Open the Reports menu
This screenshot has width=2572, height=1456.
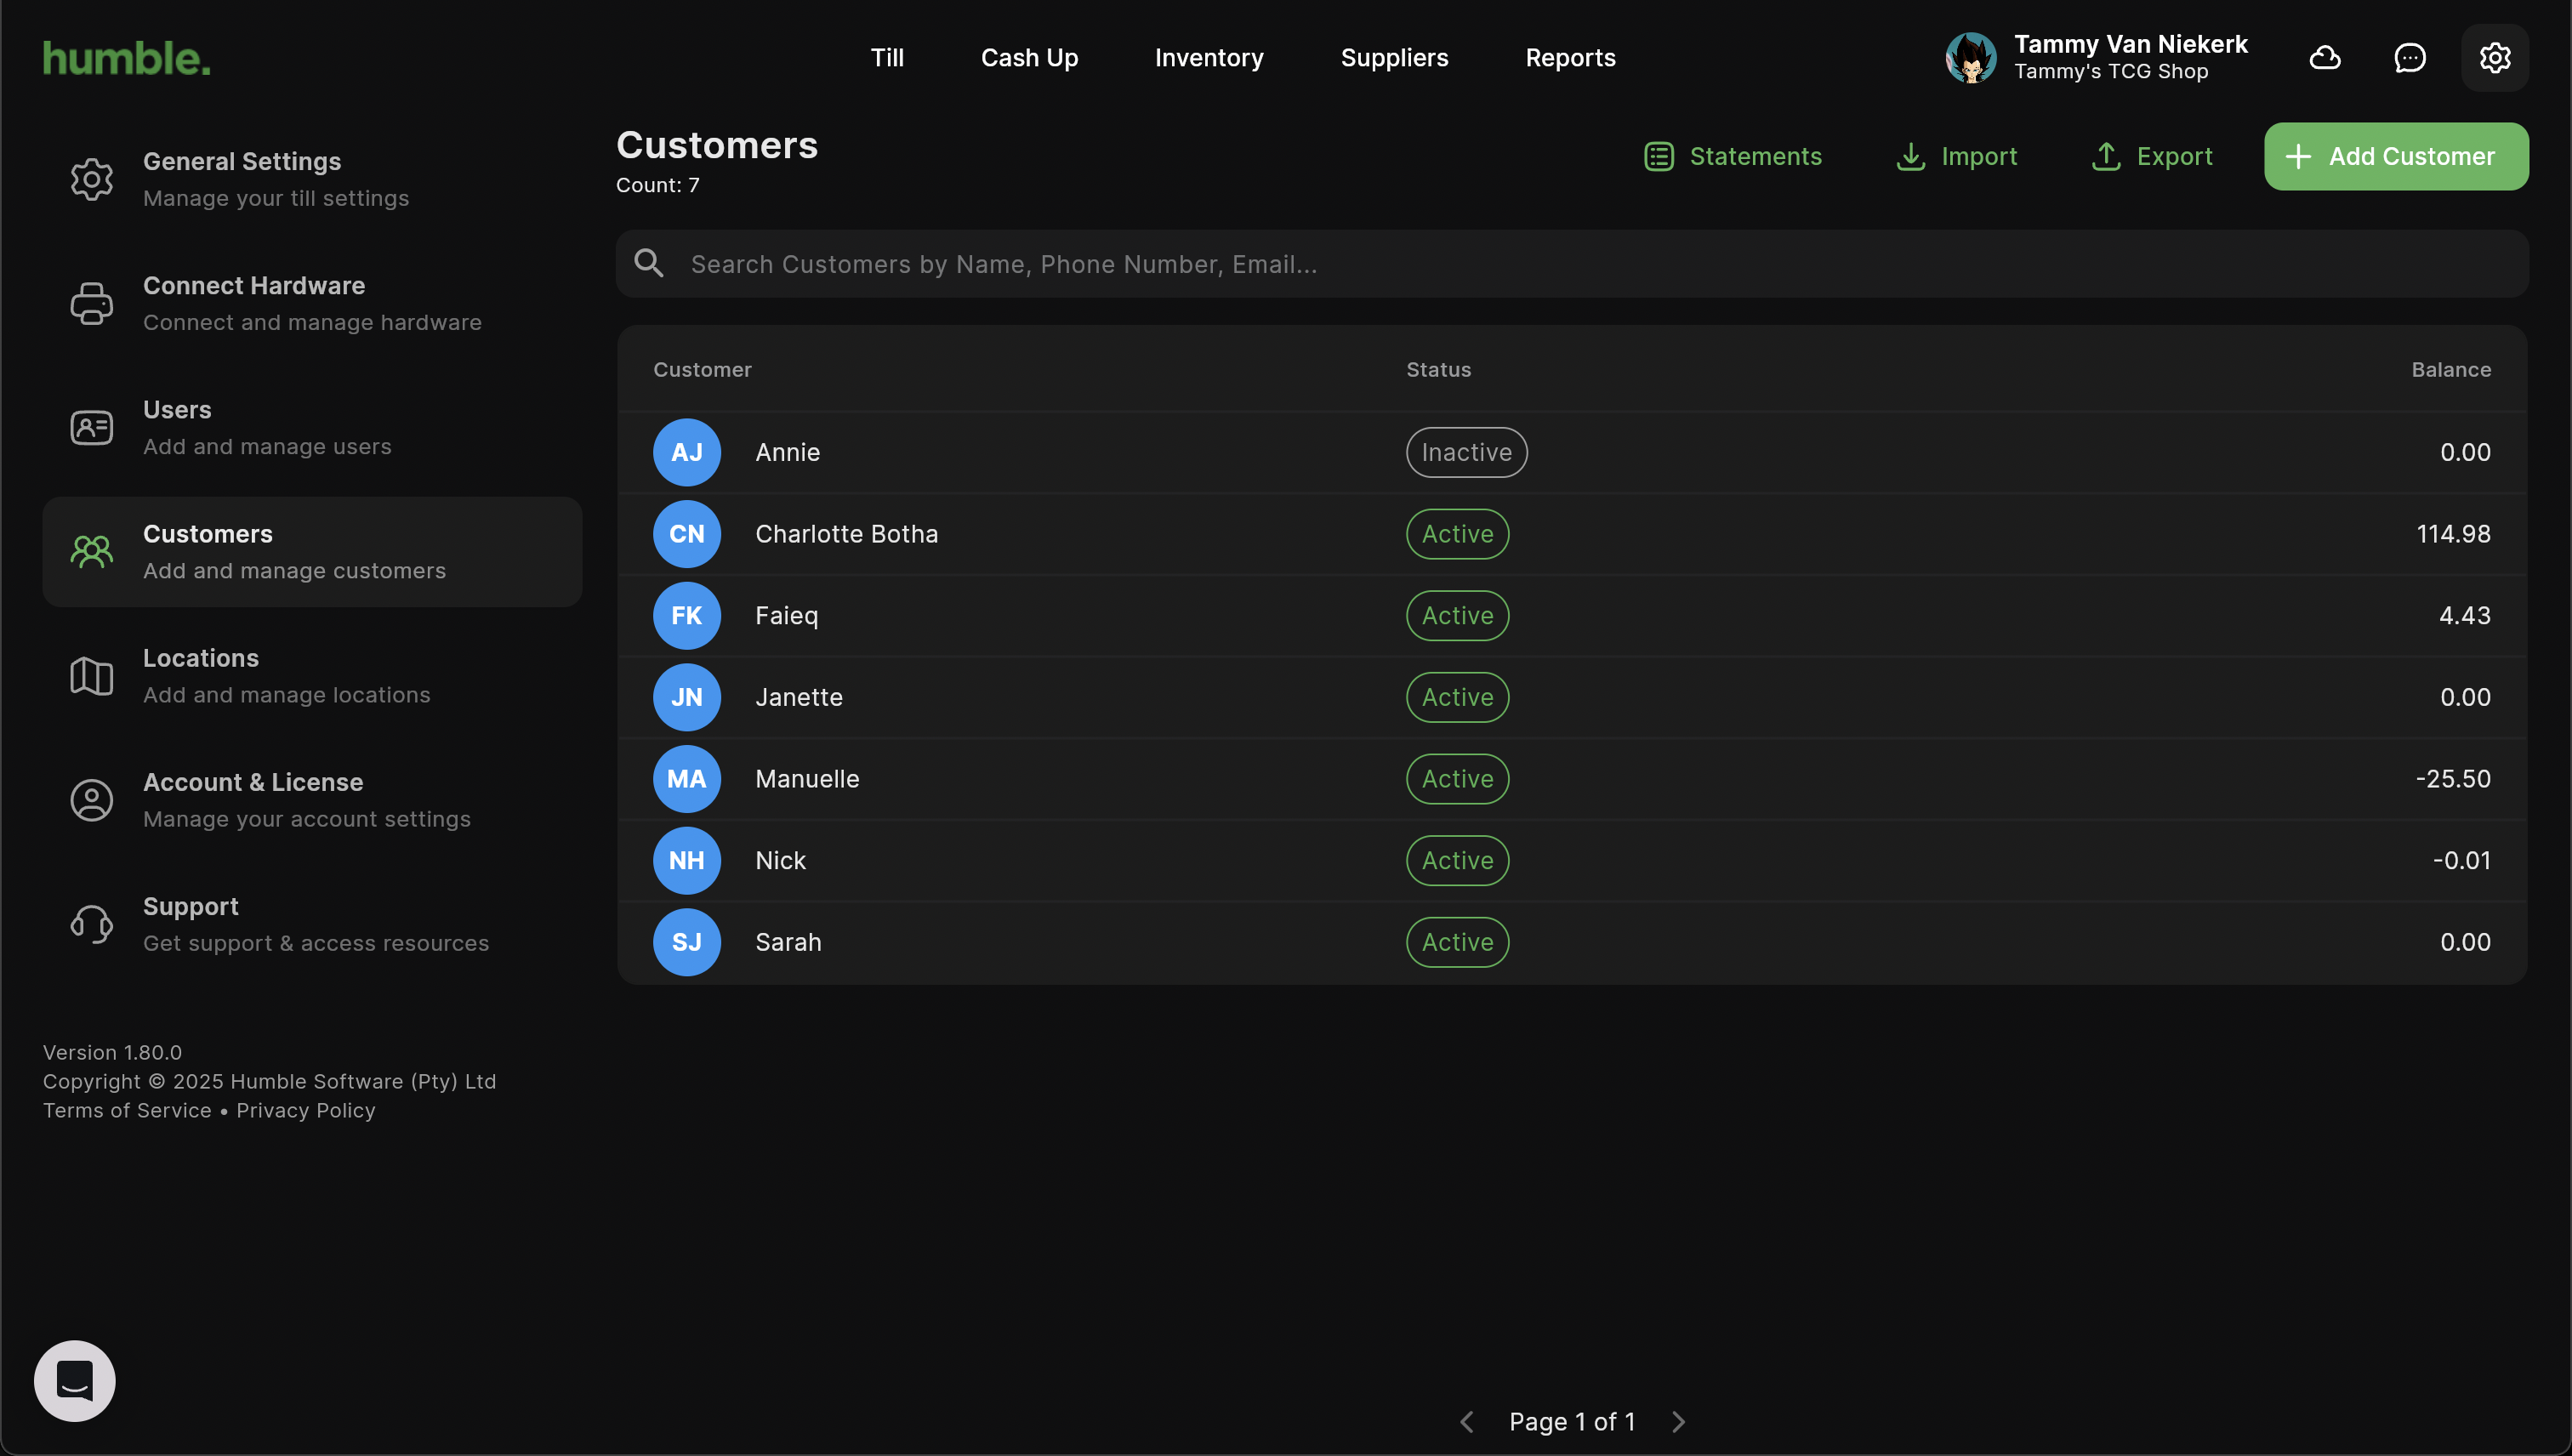1570,58
